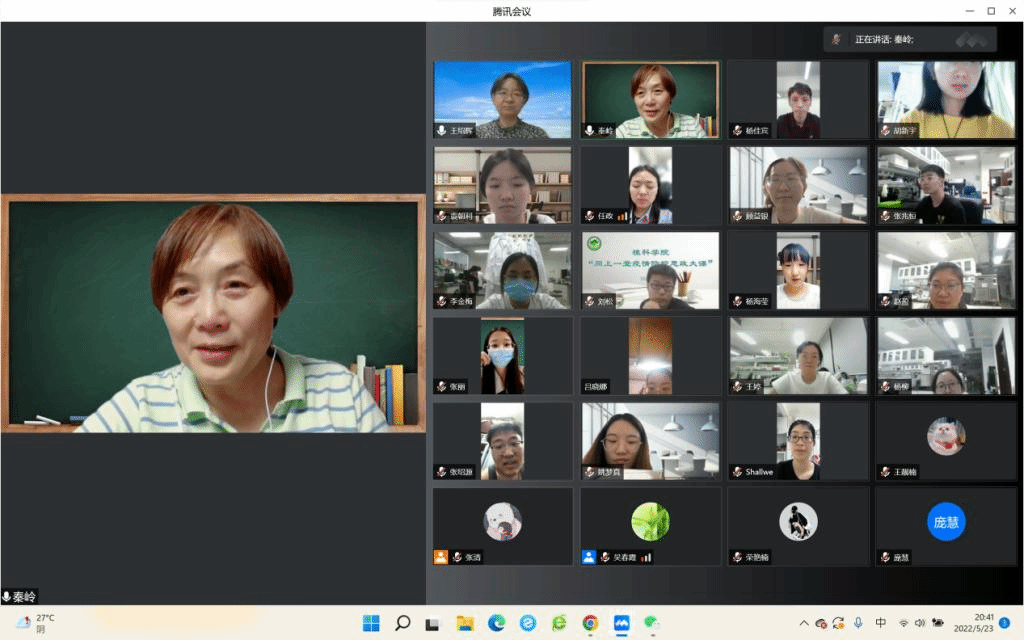Click the speaker mic icon in 正在讲话 bar
Viewport: 1024px width, 640px height.
click(x=836, y=39)
